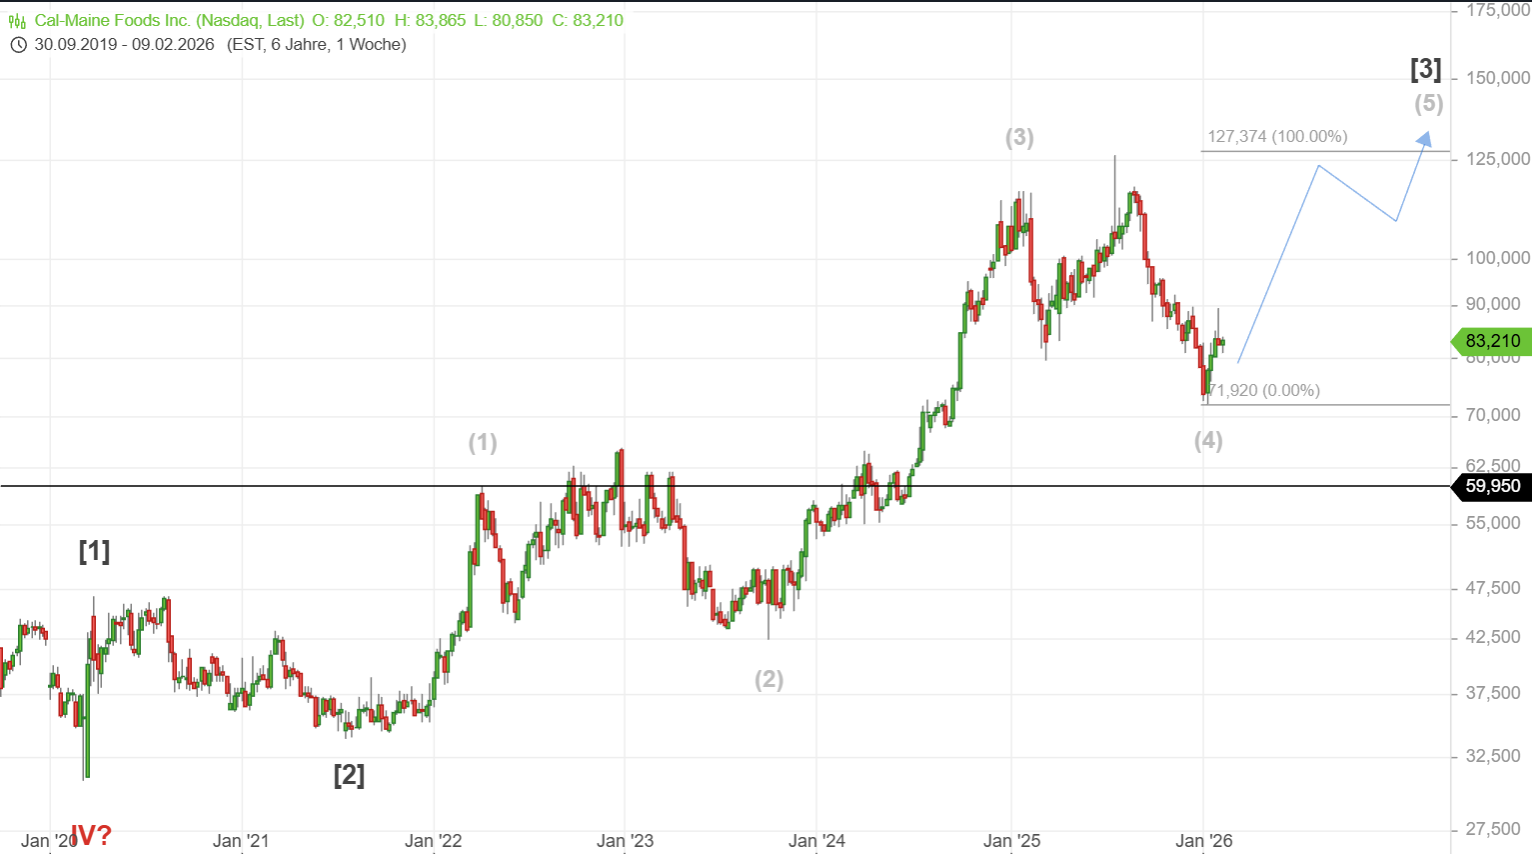Click Jan '26 on the time axis
Viewport: 1532px width, 854px height.
[1204, 841]
